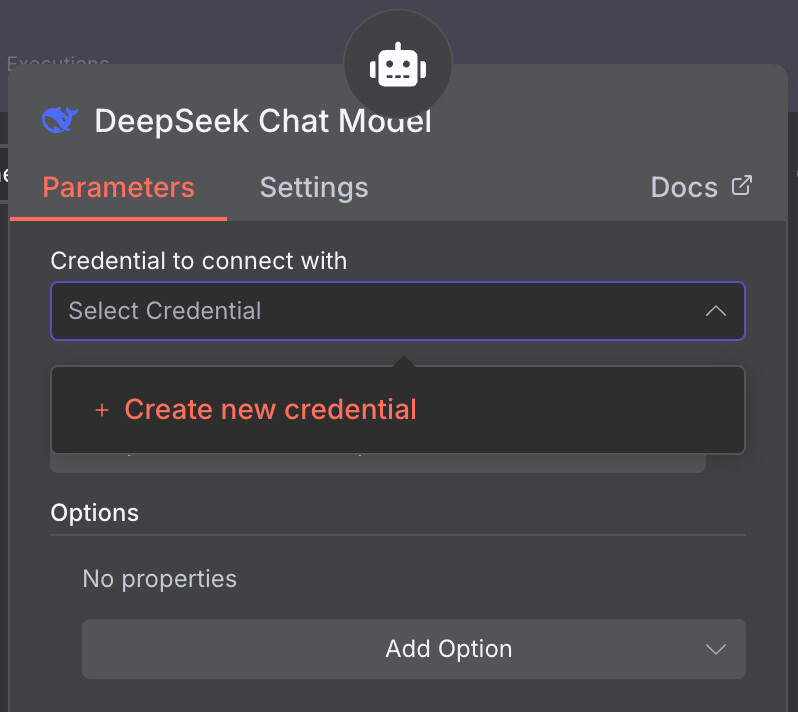Screen dimensions: 798x712
Task: Click the partially hidden field under the credential menu
Action: pyautogui.click(x=378, y=464)
